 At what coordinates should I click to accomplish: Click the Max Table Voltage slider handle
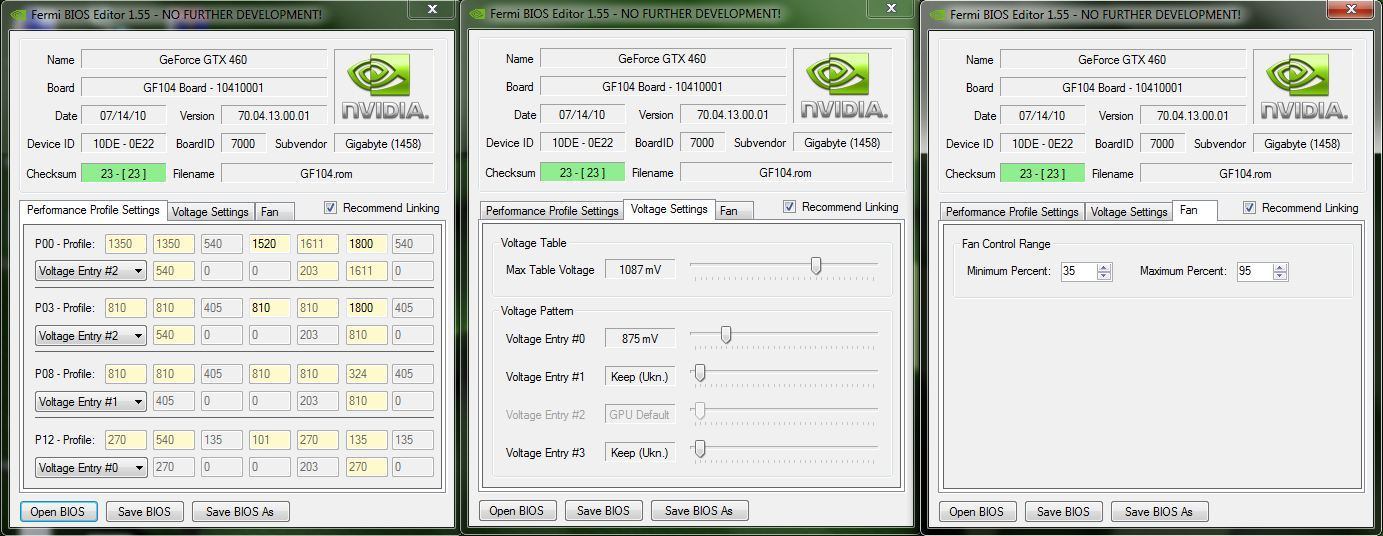point(816,266)
